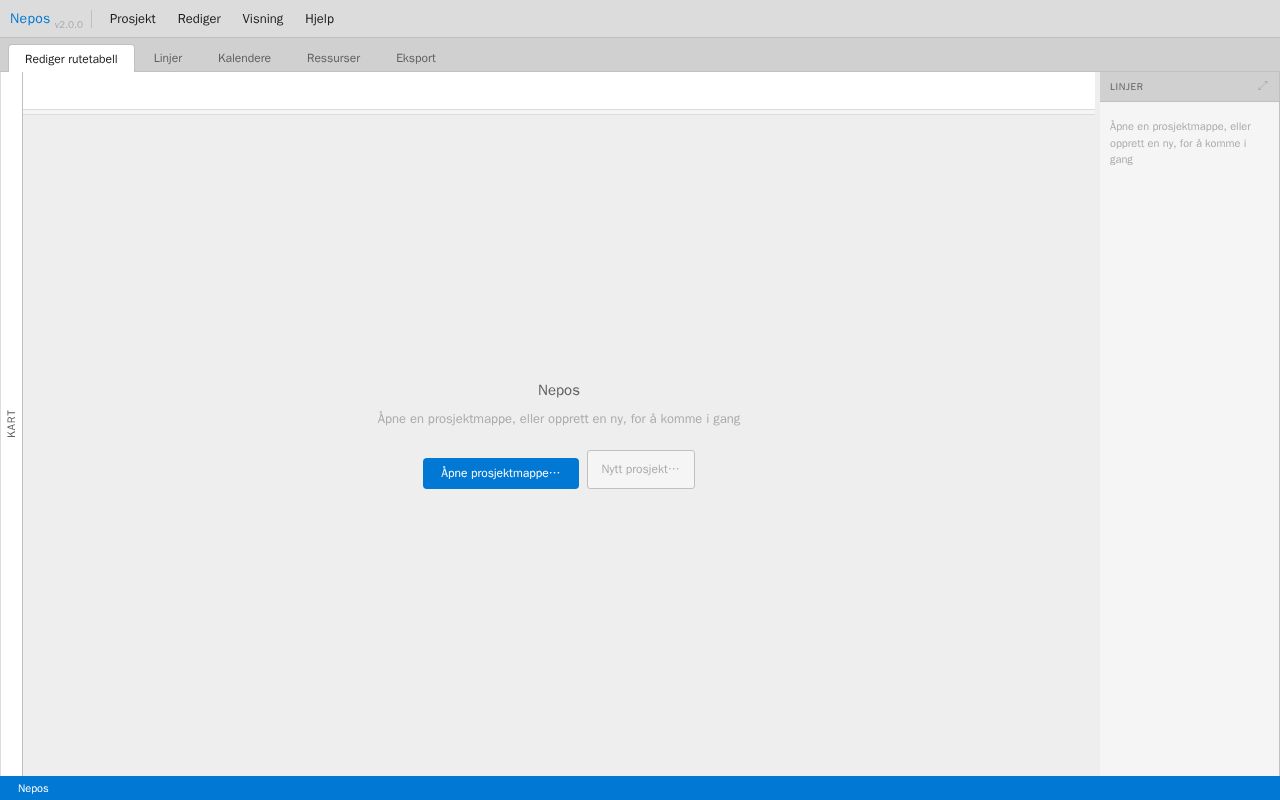This screenshot has width=1280, height=800.
Task: Click the Nepos status bar entry
Action: pos(33,788)
